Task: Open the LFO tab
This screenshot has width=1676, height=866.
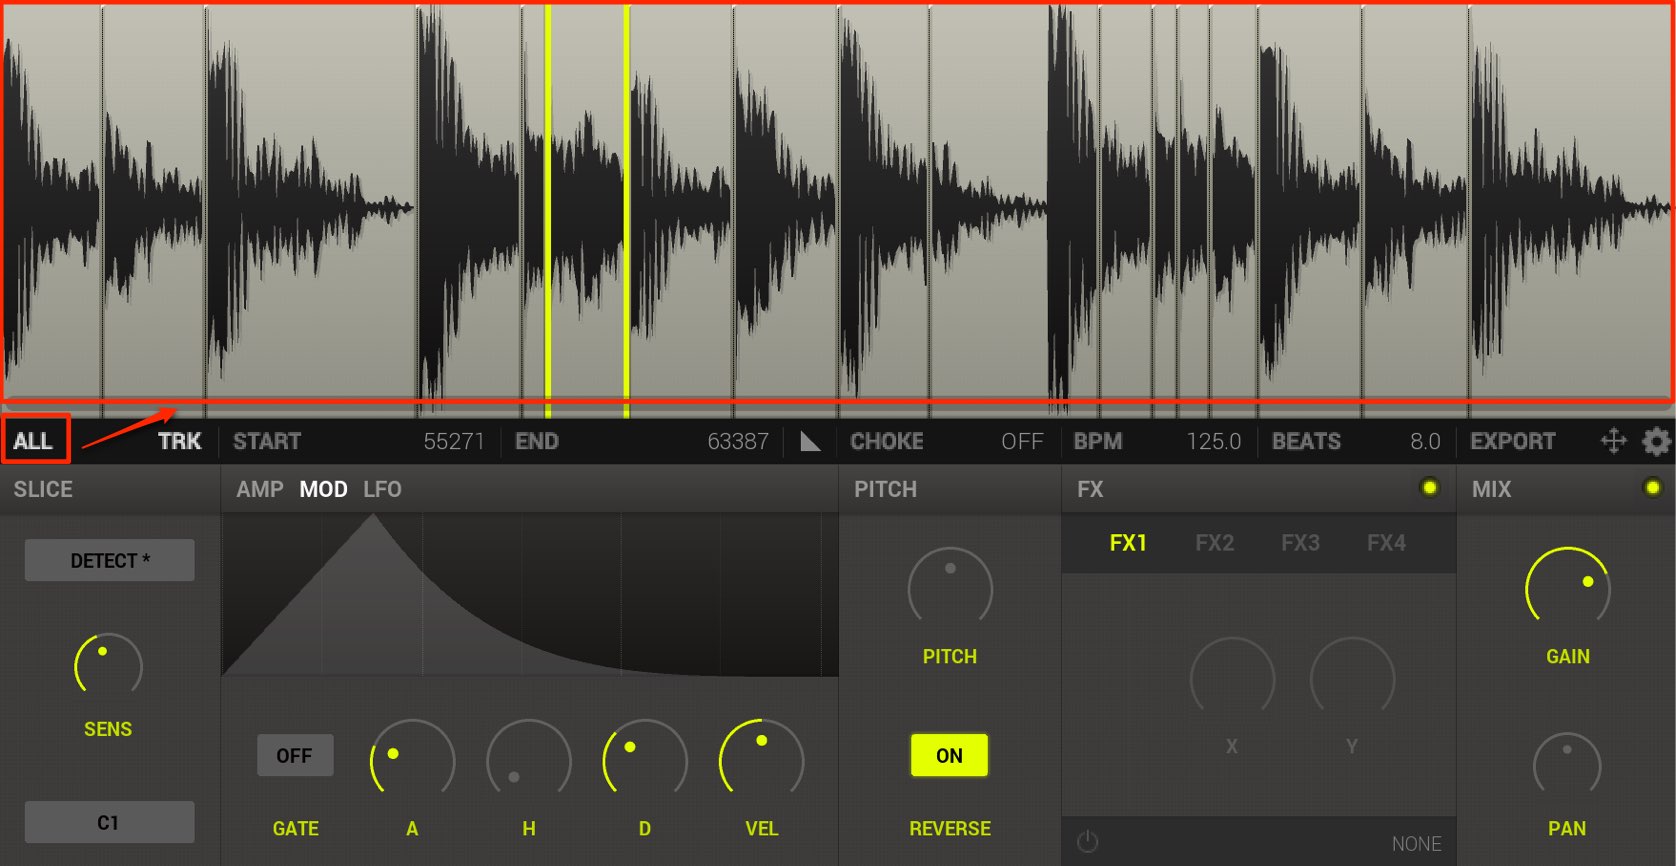Action: pos(382,489)
